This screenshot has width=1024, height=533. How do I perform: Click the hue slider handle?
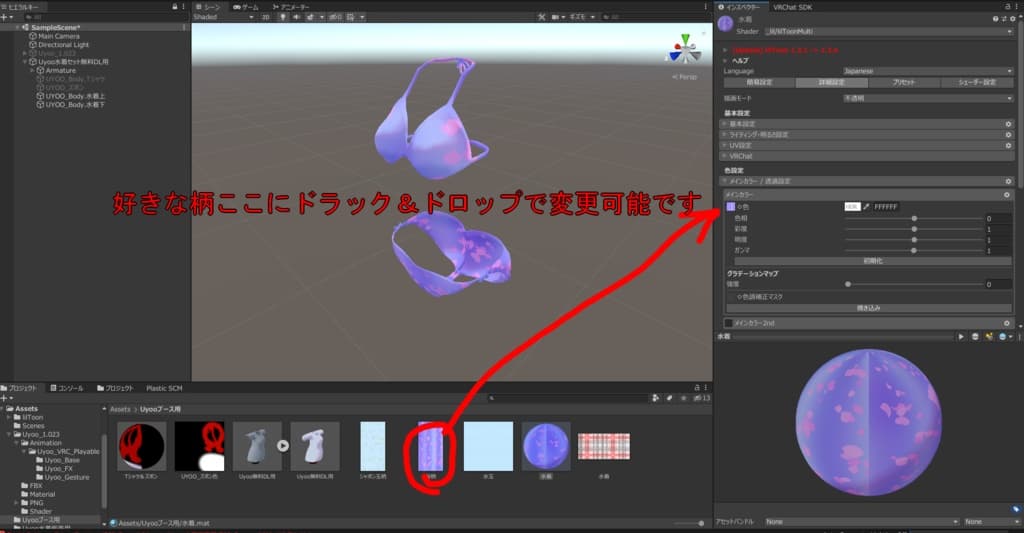point(914,219)
